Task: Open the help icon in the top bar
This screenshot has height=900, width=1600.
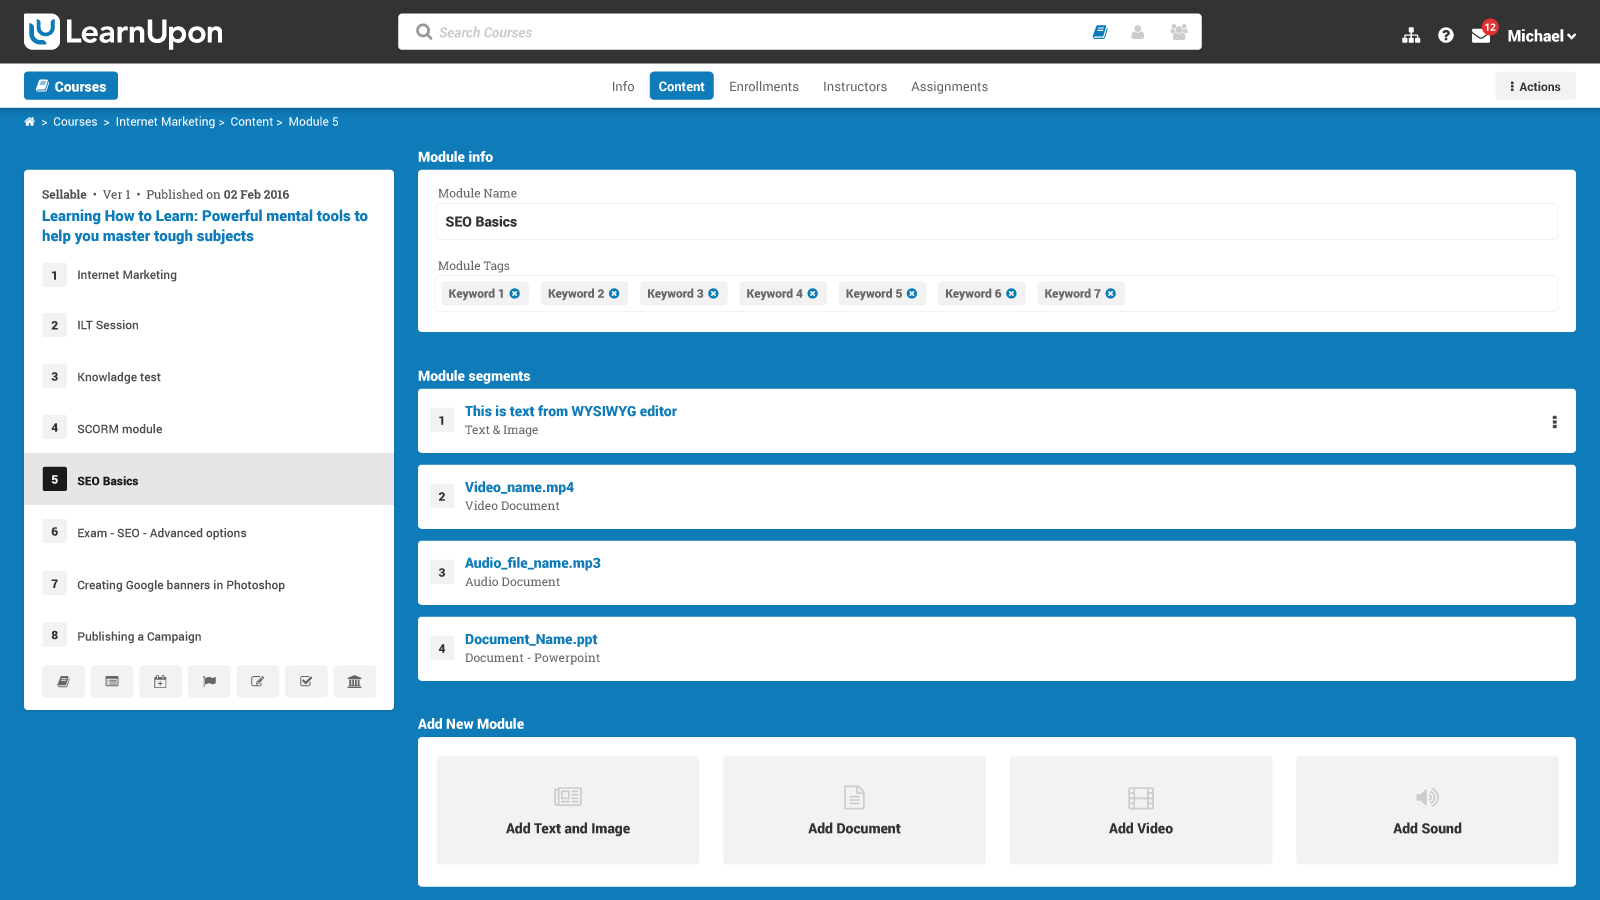Action: point(1446,34)
